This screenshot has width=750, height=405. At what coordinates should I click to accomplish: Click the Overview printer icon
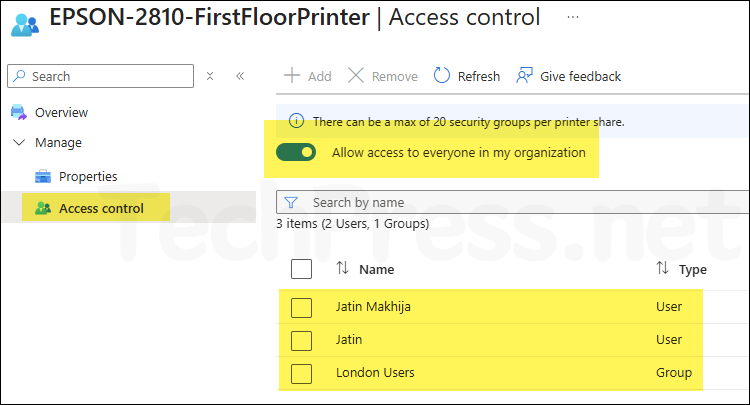point(19,112)
